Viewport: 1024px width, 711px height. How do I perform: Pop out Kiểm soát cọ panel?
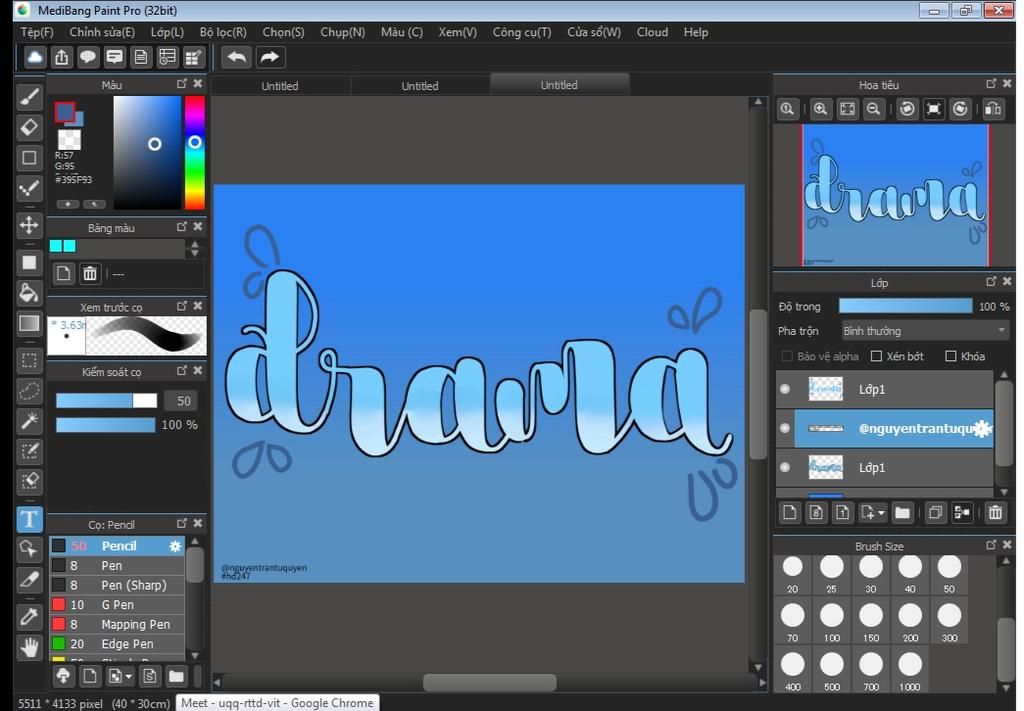click(182, 371)
